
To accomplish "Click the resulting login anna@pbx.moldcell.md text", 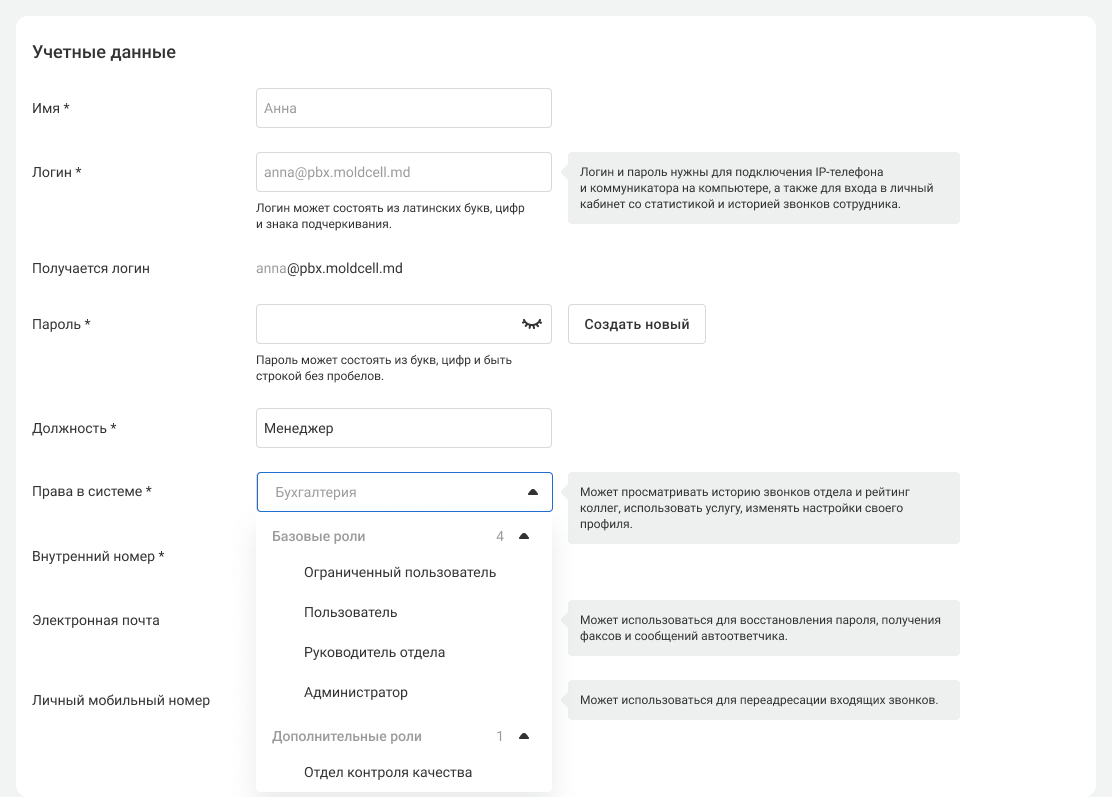I will [329, 268].
